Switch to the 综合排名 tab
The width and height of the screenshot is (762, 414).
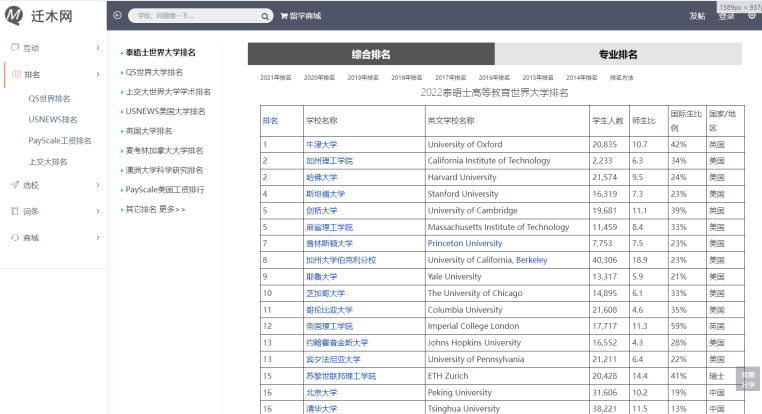tap(371, 54)
